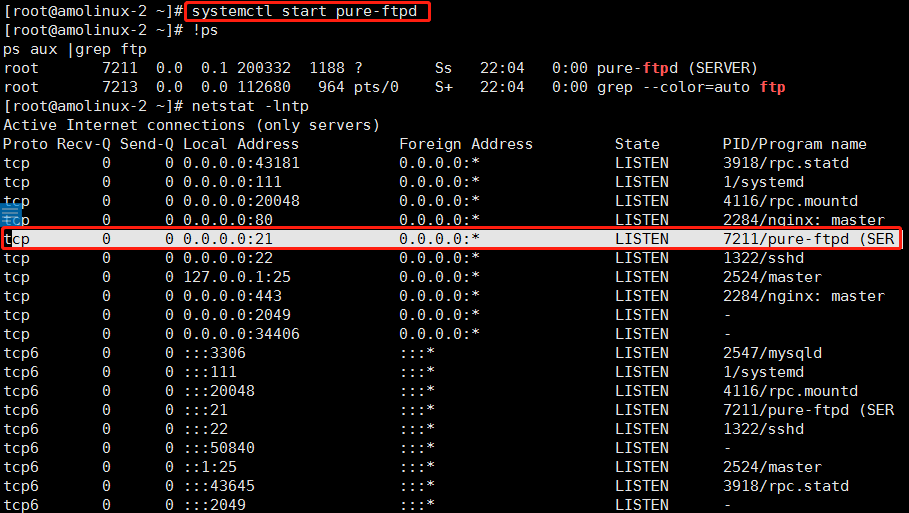Click the 'systemctl start pure-ftpd' command text

(x=304, y=11)
